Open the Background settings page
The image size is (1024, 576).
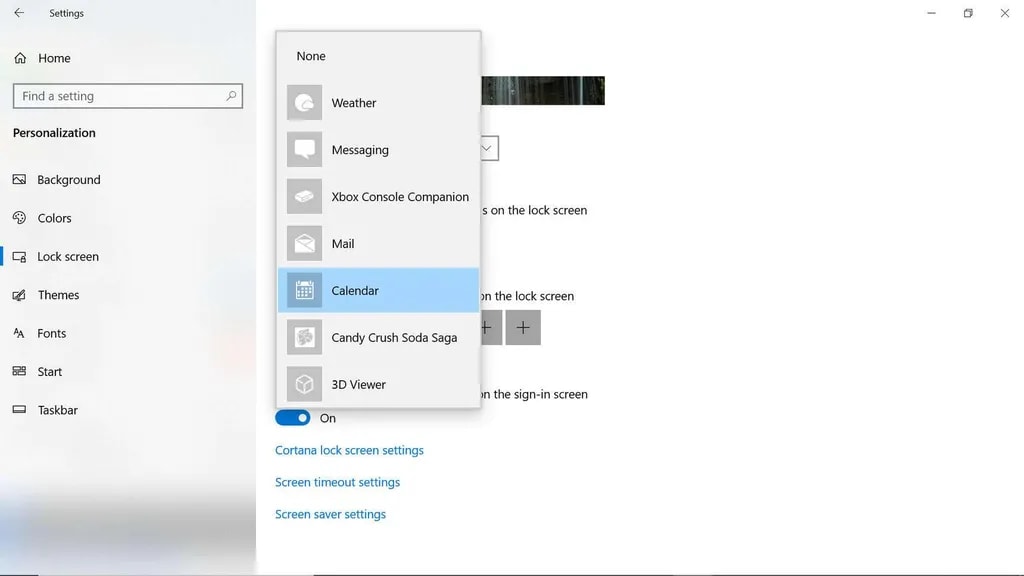tap(68, 180)
